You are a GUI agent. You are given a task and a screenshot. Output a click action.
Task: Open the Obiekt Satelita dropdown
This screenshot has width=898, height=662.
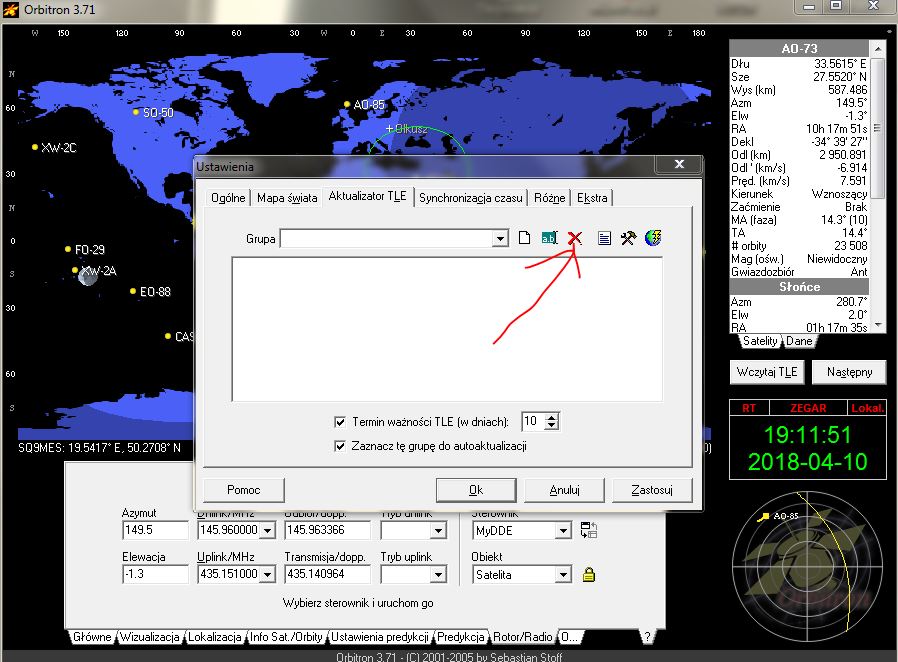[564, 574]
